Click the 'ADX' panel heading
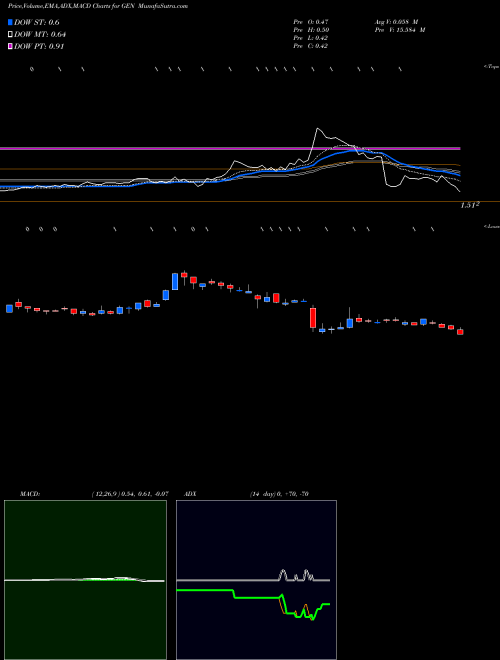The width and height of the screenshot is (500, 660). [191, 494]
